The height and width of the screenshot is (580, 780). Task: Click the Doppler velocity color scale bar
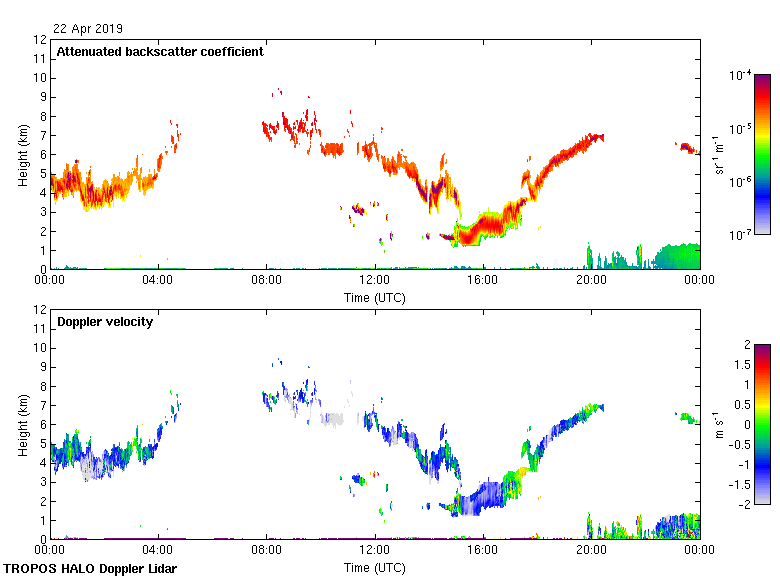pyautogui.click(x=762, y=424)
